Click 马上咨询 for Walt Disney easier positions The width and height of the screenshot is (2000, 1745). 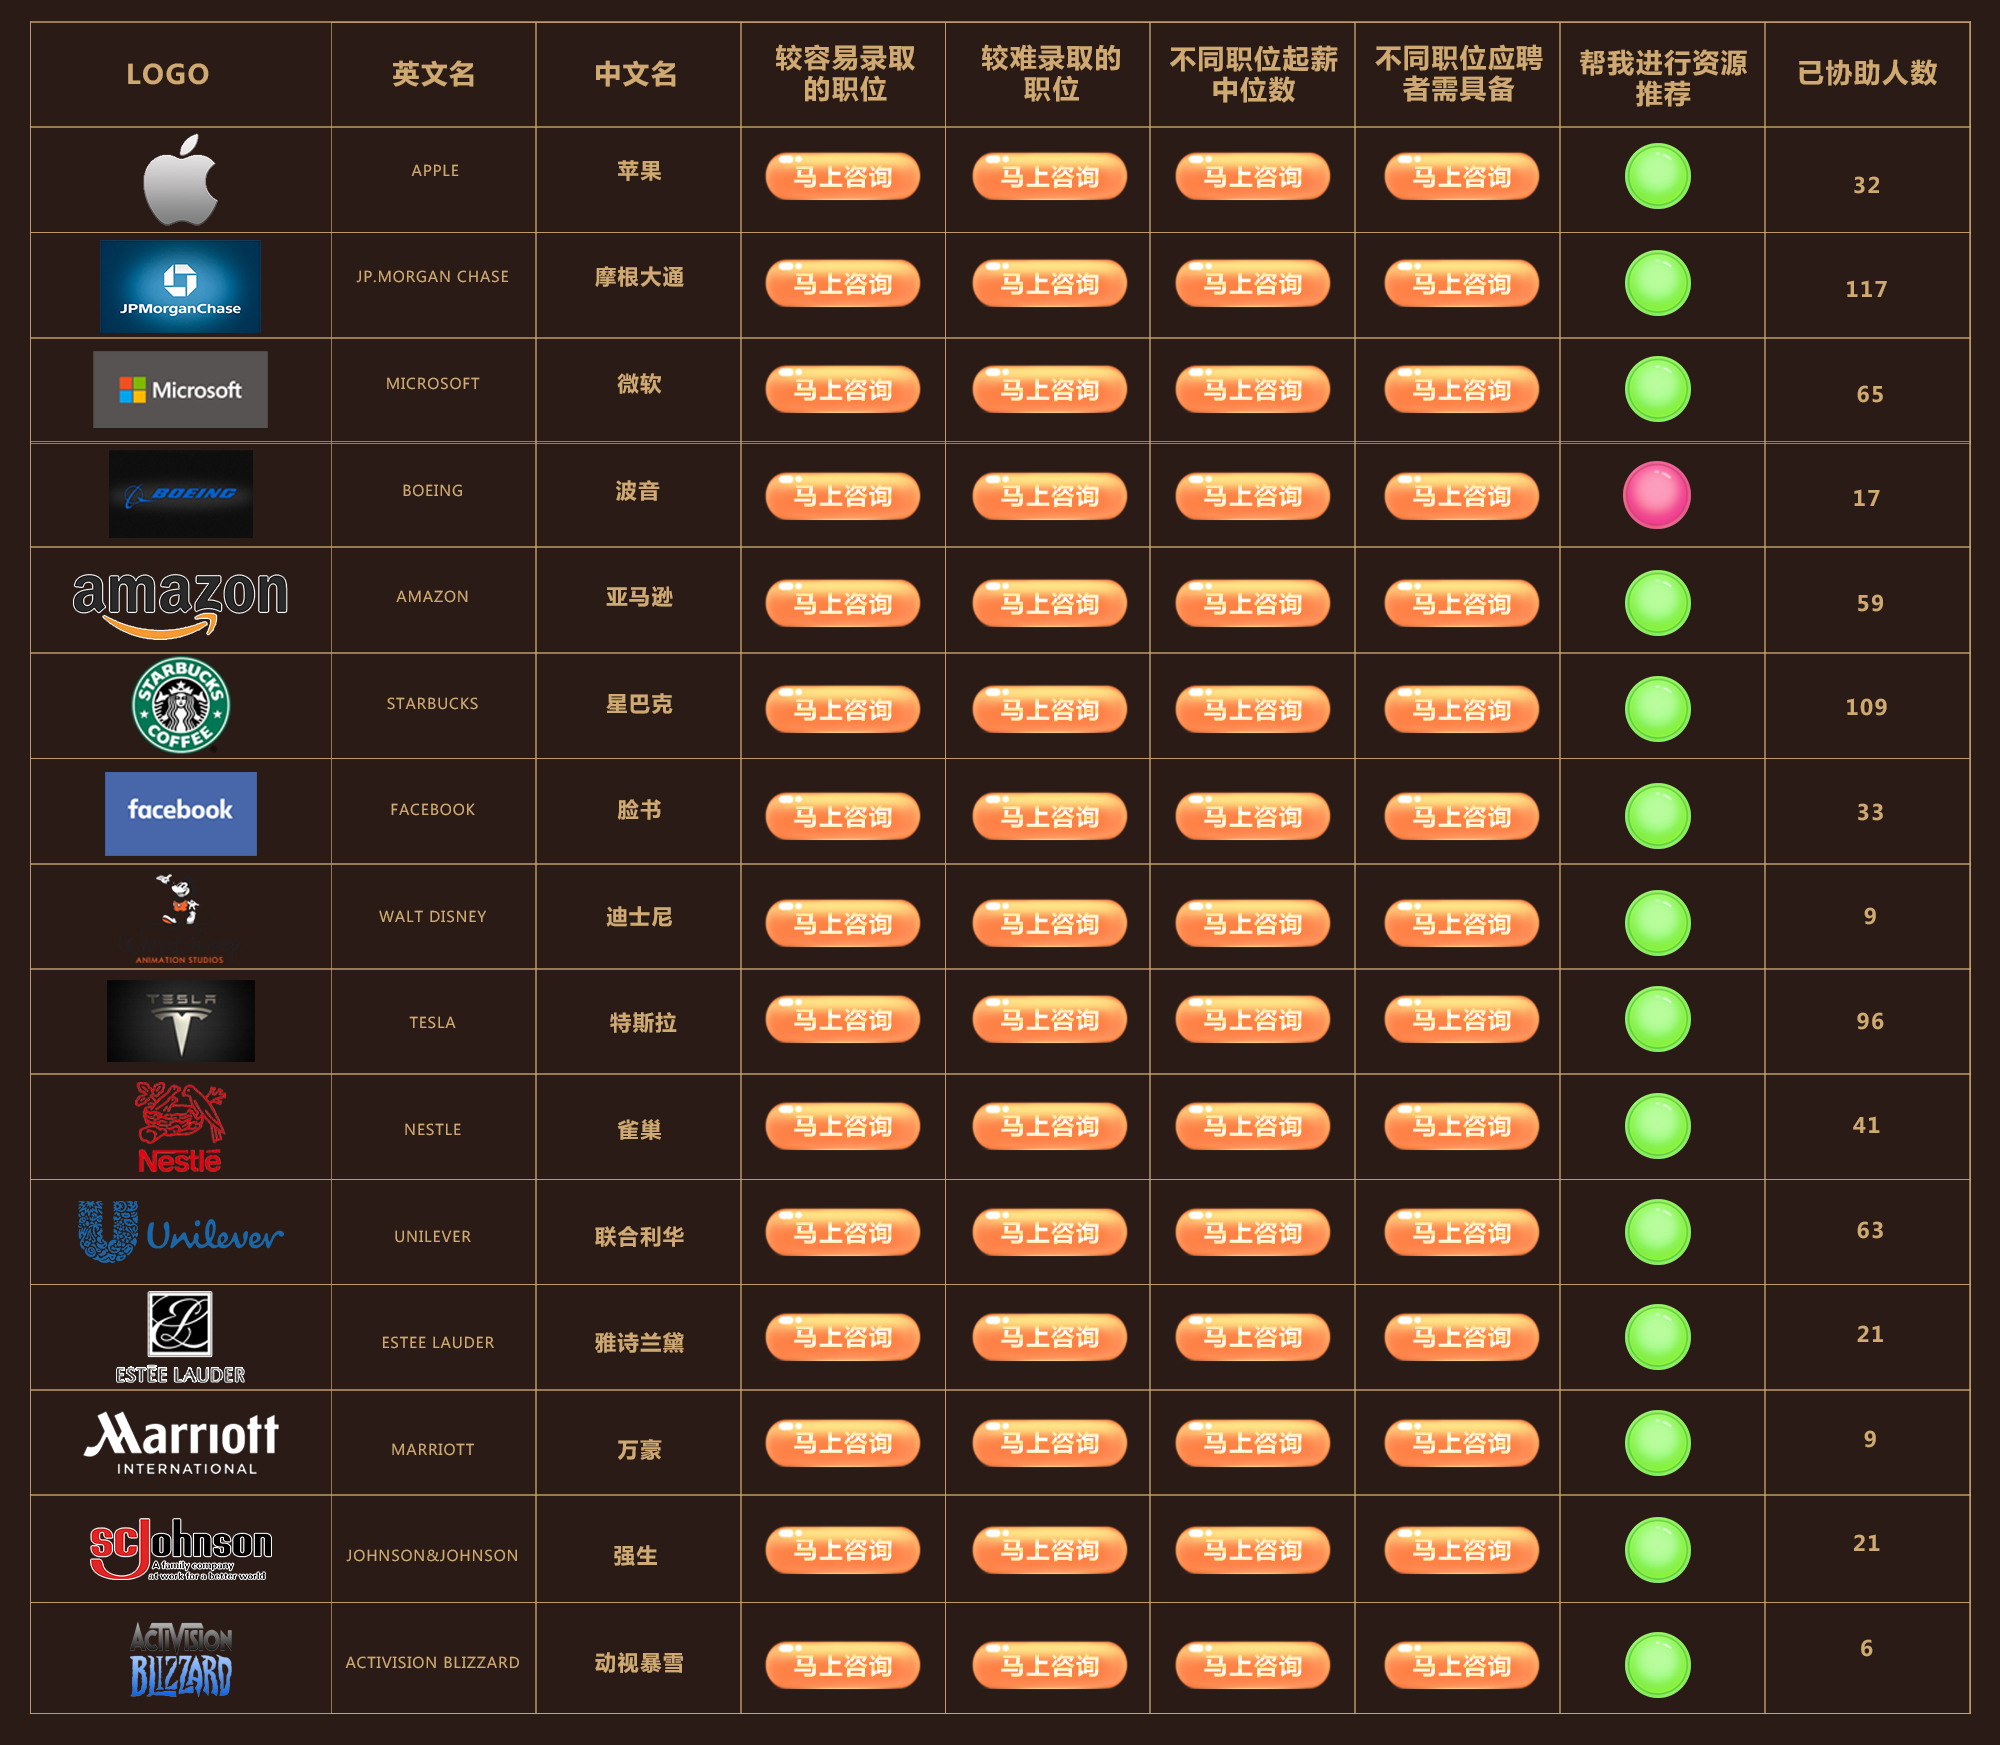point(843,924)
